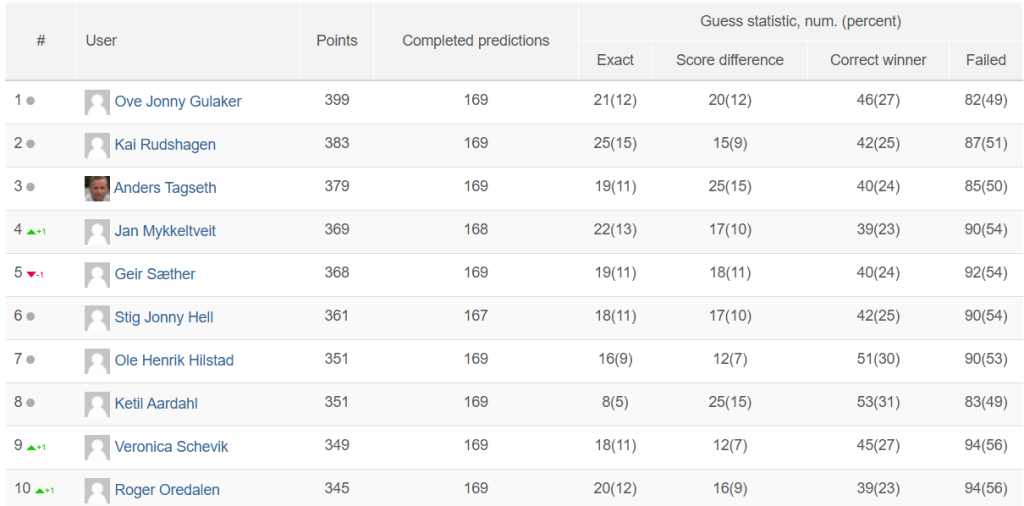Screen dimensions: 1024x506
Task: Open Veronica Schevik's profile link
Action: click(x=171, y=446)
